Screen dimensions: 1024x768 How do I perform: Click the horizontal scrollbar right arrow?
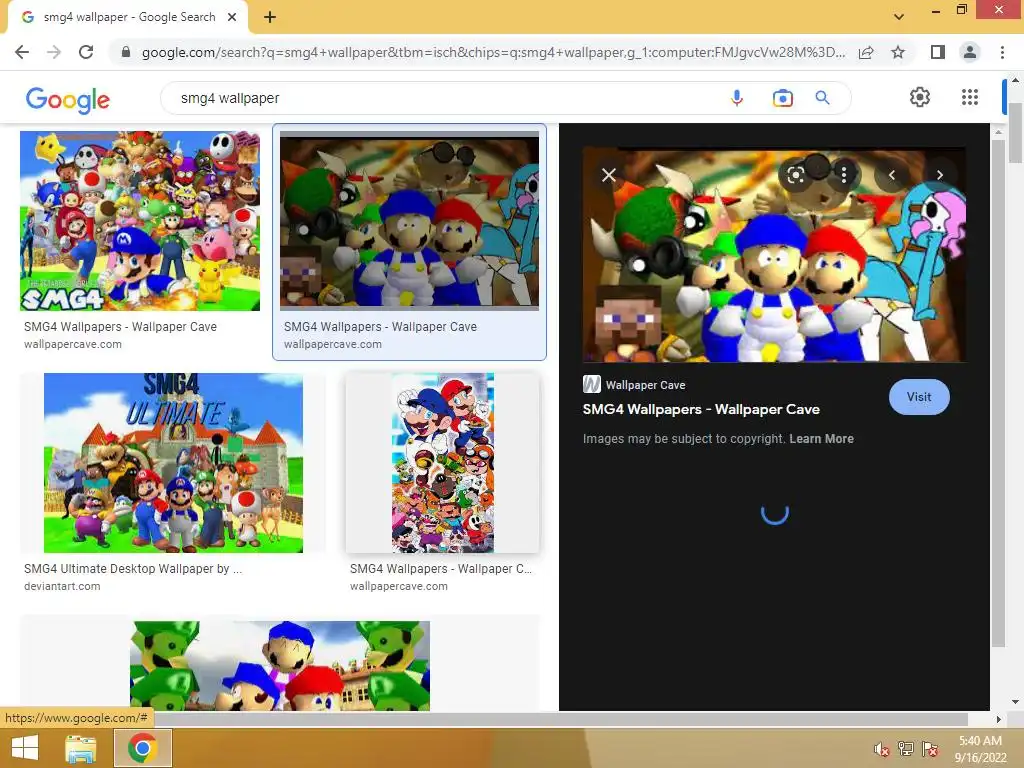pos(998,719)
